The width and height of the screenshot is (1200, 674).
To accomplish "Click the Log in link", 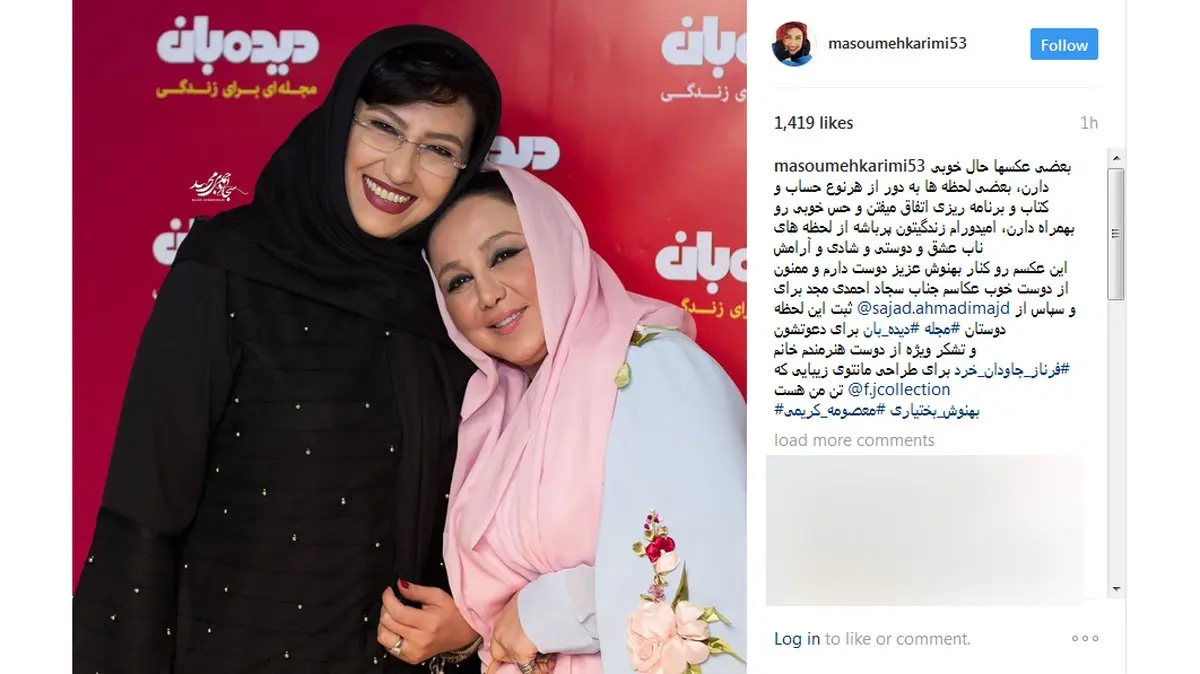I will pyautogui.click(x=797, y=638).
